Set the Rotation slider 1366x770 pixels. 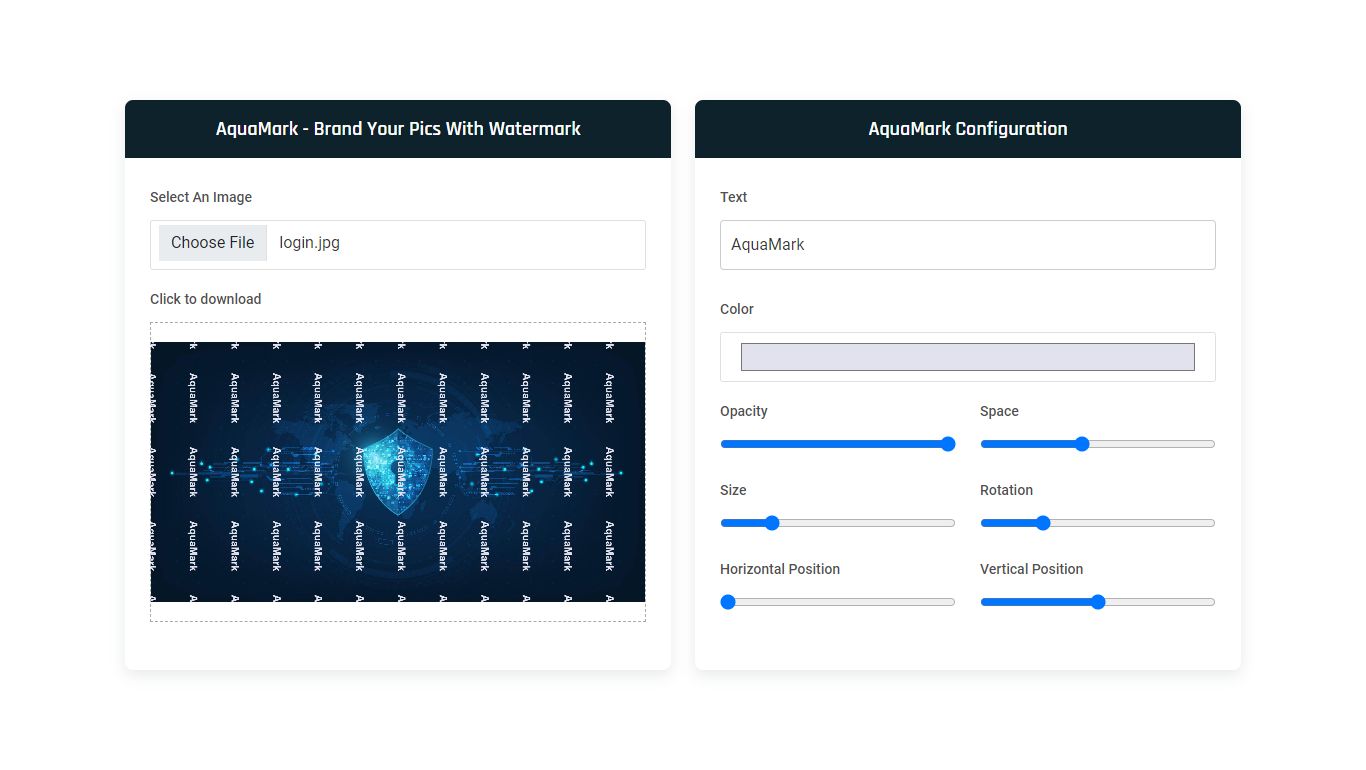[x=1098, y=523]
